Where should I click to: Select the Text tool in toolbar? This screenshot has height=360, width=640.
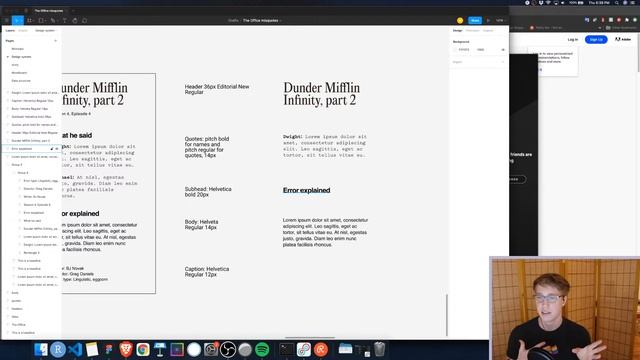click(x=64, y=20)
